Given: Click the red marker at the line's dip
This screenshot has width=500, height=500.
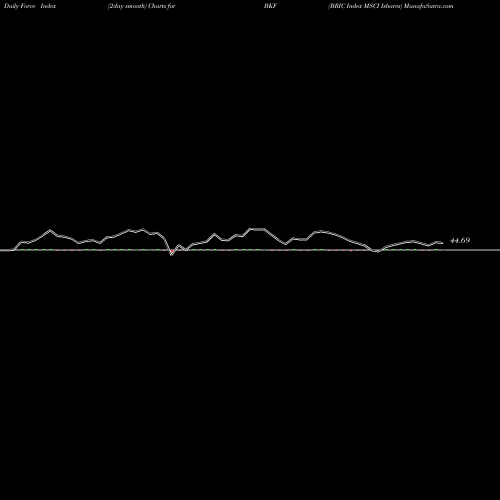Looking at the screenshot, I should [x=172, y=251].
